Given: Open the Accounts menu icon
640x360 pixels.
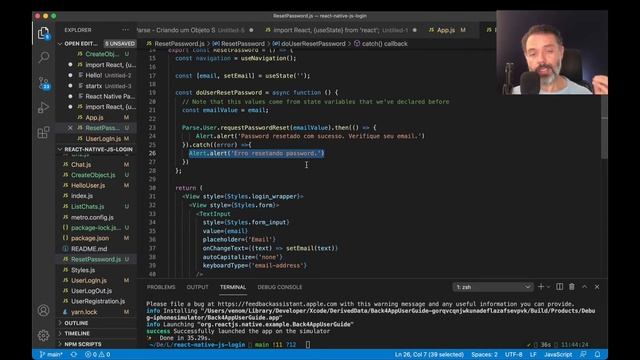Looking at the screenshot, I should [x=43, y=311].
